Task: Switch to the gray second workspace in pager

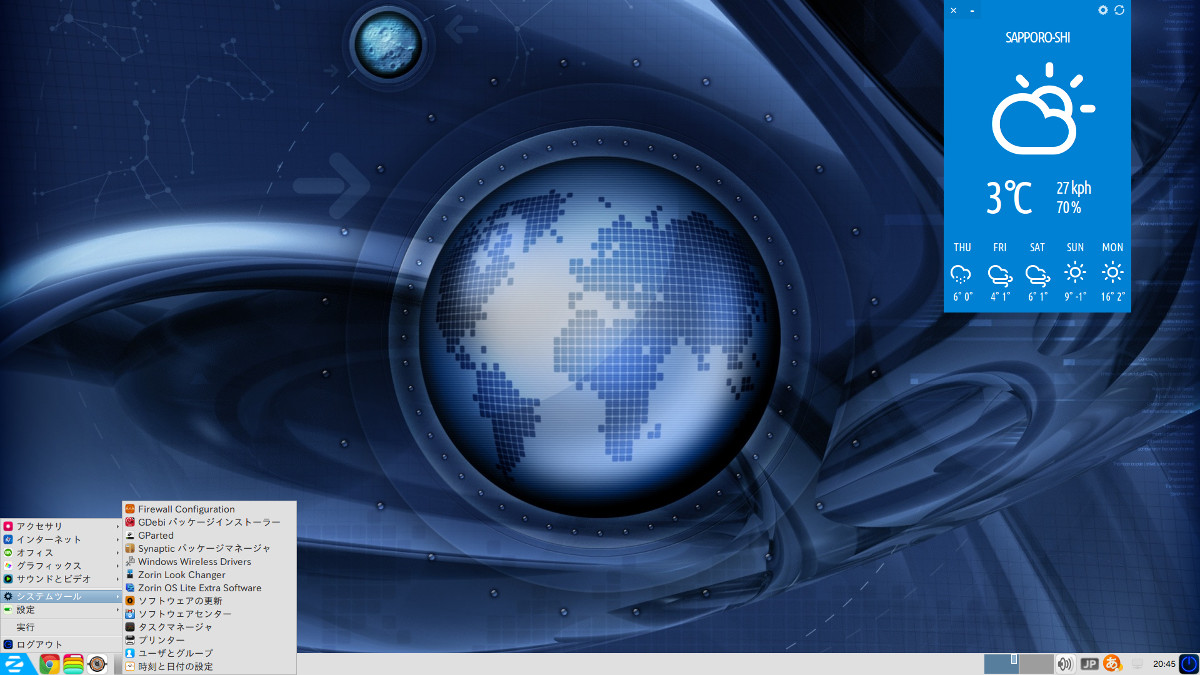Action: (x=1036, y=664)
